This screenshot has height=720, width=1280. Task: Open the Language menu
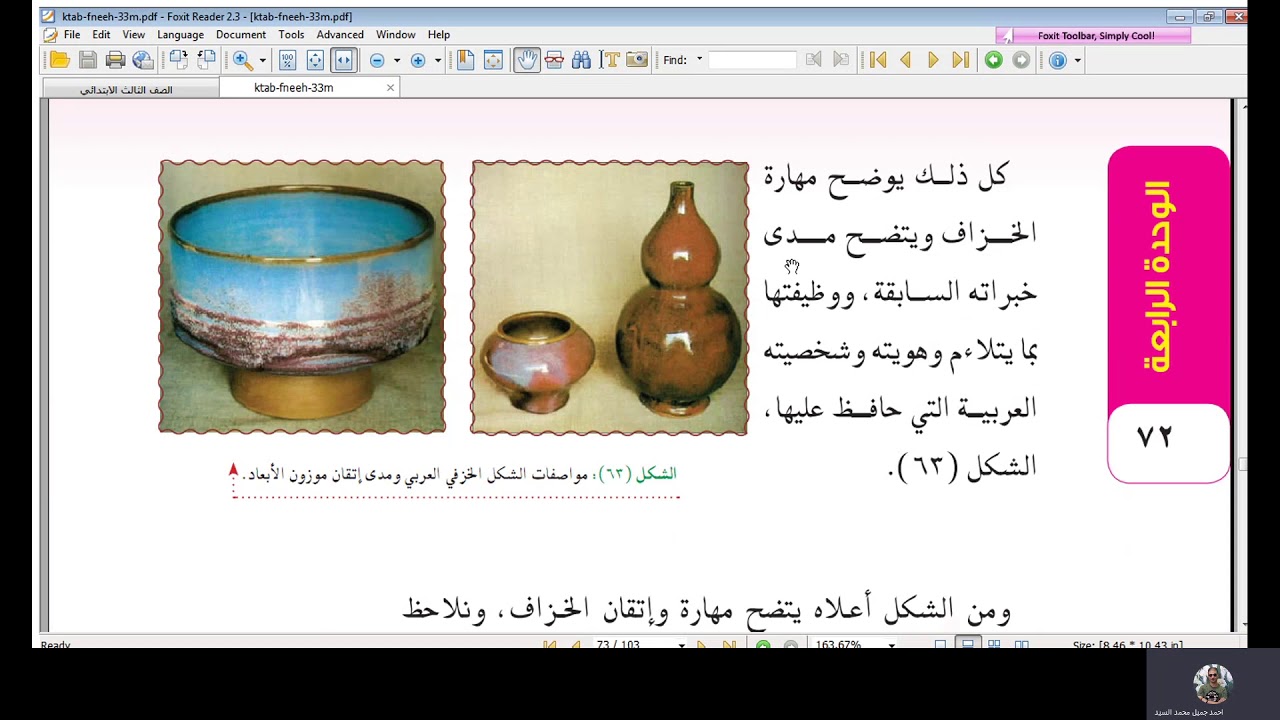click(180, 34)
